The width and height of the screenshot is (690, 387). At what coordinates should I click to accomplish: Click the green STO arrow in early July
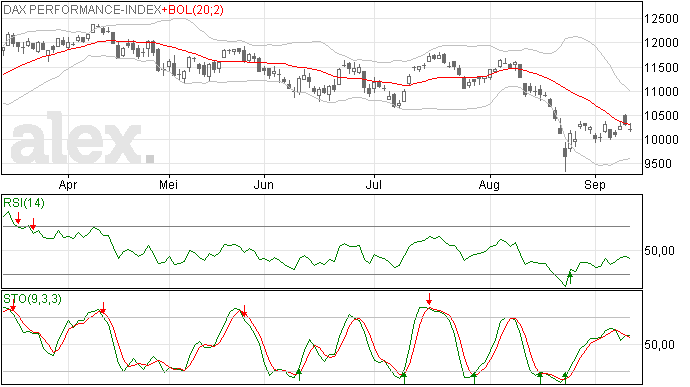coord(404,378)
